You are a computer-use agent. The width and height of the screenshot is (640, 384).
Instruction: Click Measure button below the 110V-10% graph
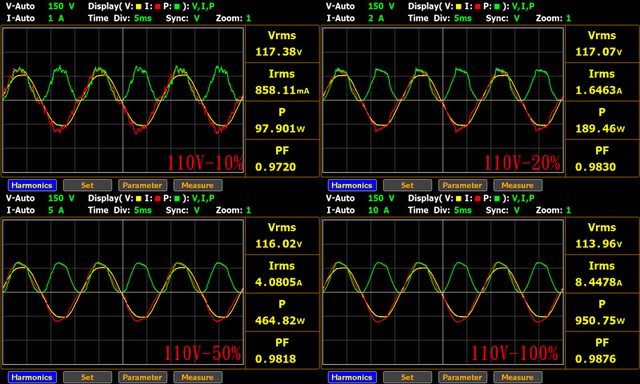(198, 185)
